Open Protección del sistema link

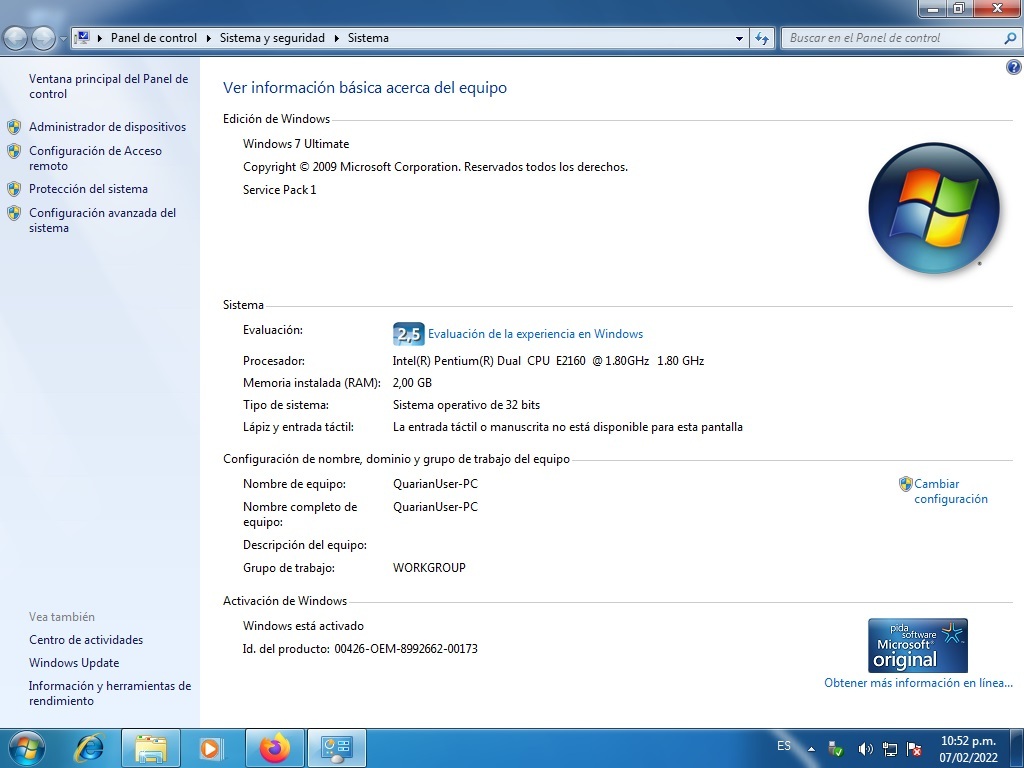coord(88,189)
